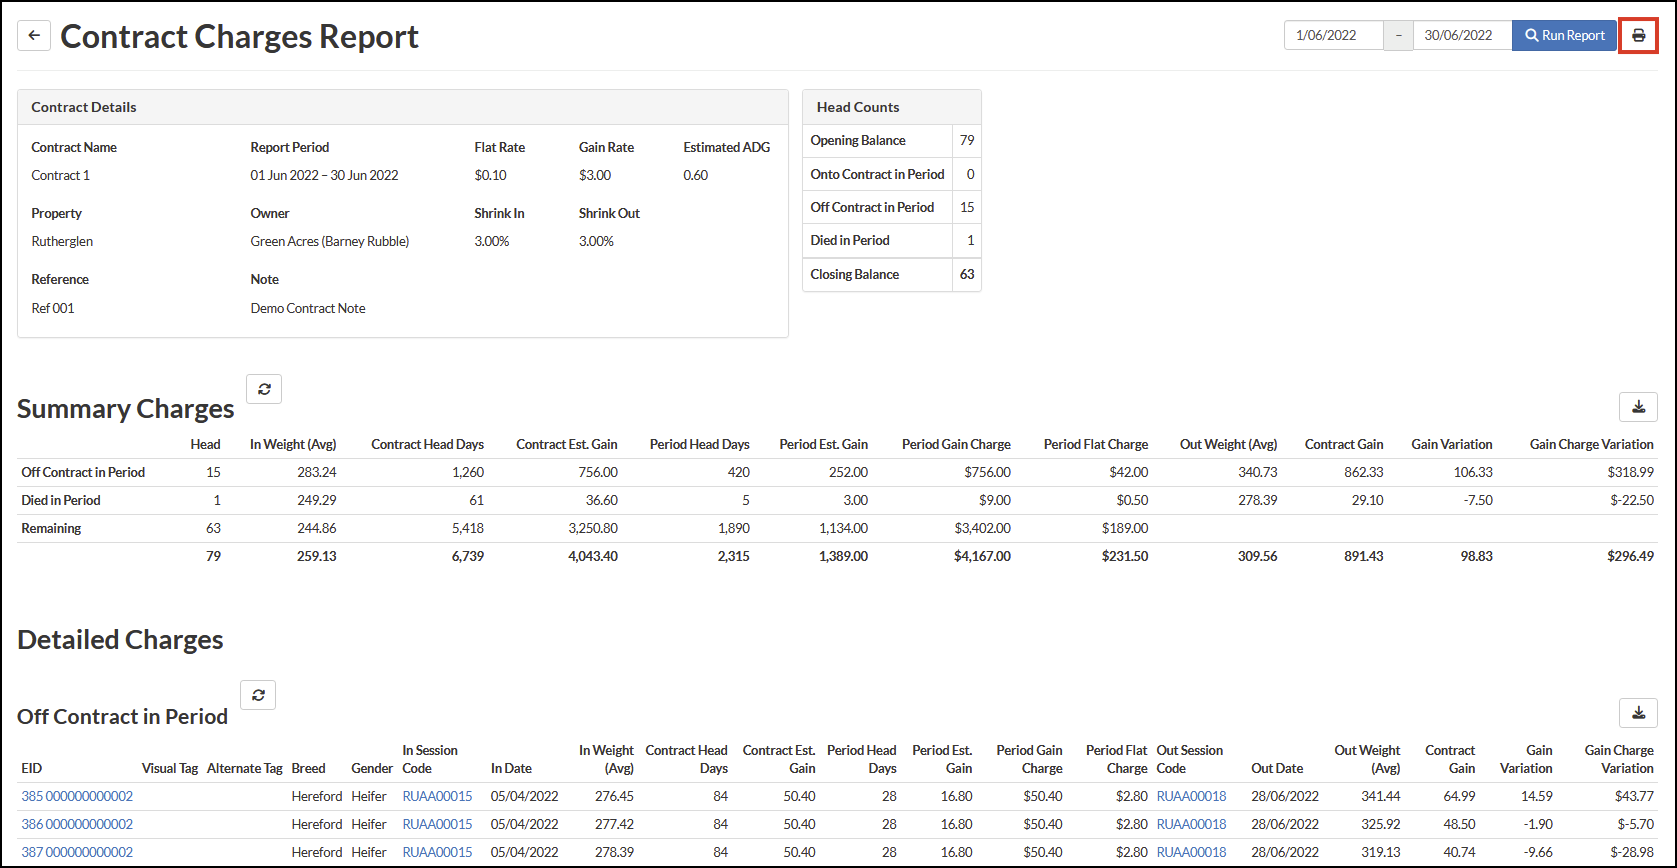Download the Summary Charges table

1638,407
